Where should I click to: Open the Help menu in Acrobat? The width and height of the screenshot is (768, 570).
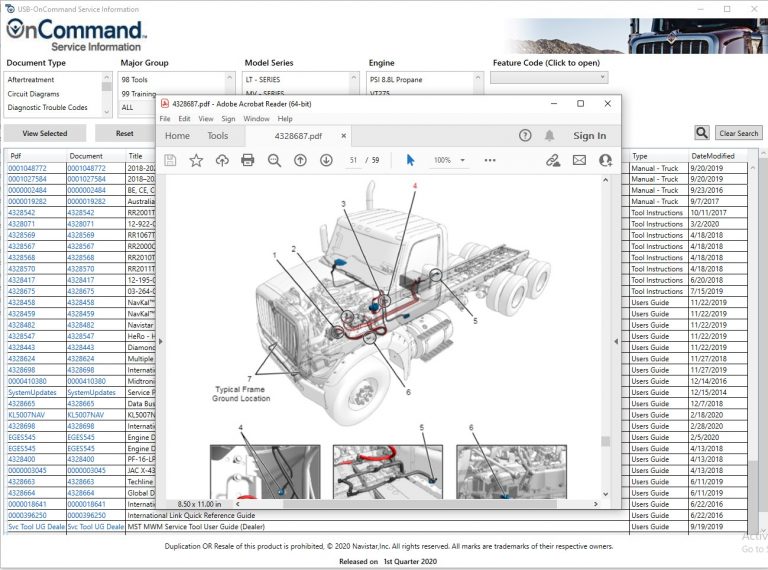285,119
